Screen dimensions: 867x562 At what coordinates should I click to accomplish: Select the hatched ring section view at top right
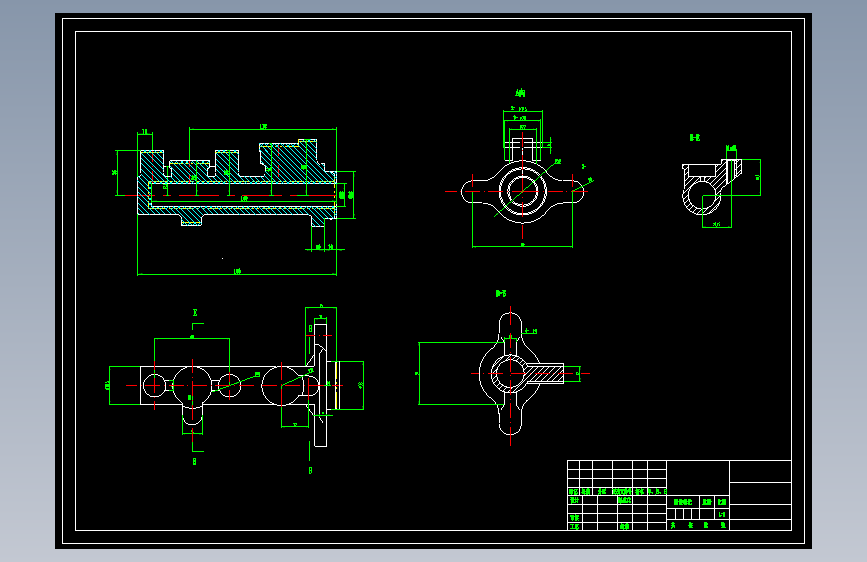pyautogui.click(x=712, y=188)
